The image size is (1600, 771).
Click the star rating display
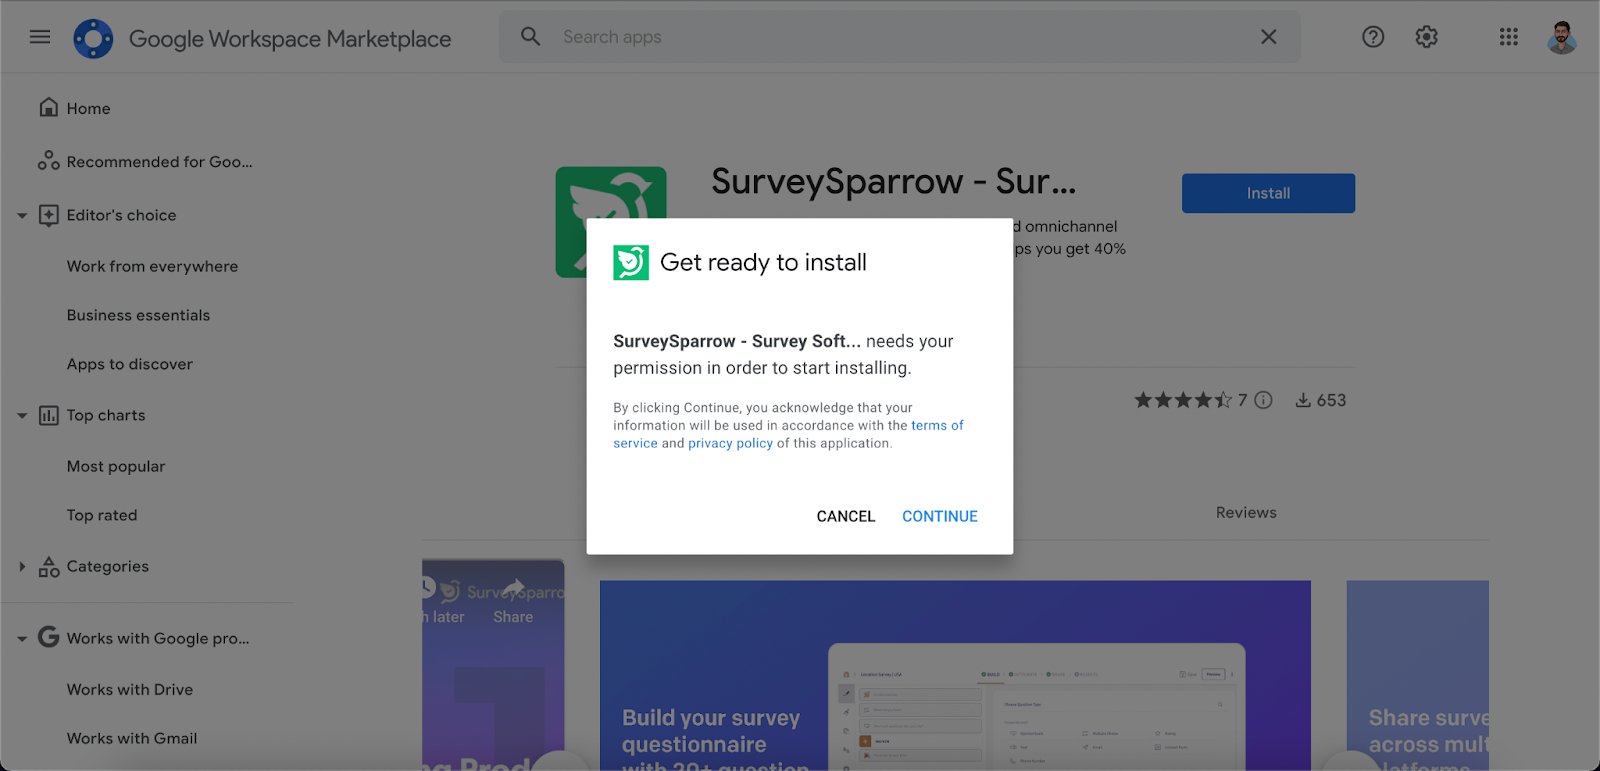click(x=1183, y=400)
